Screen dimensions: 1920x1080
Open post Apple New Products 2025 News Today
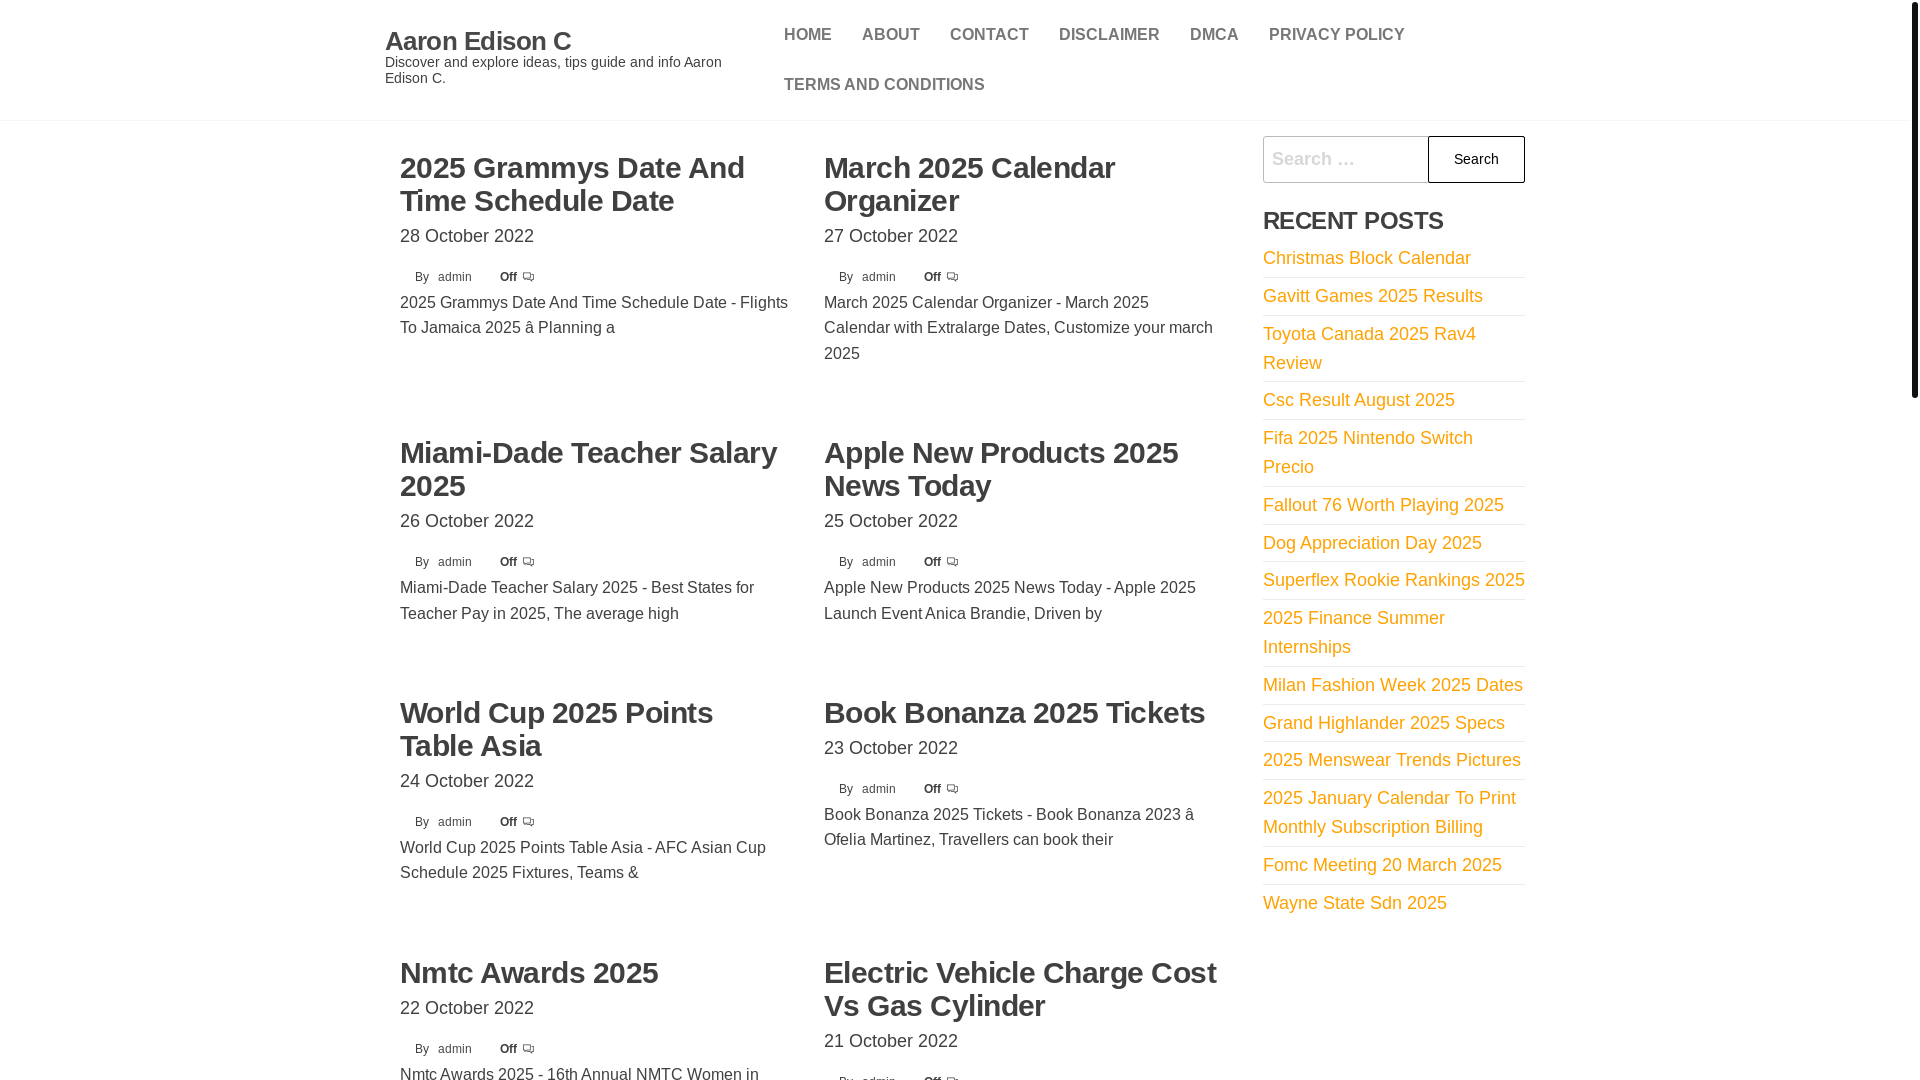[1001, 469]
